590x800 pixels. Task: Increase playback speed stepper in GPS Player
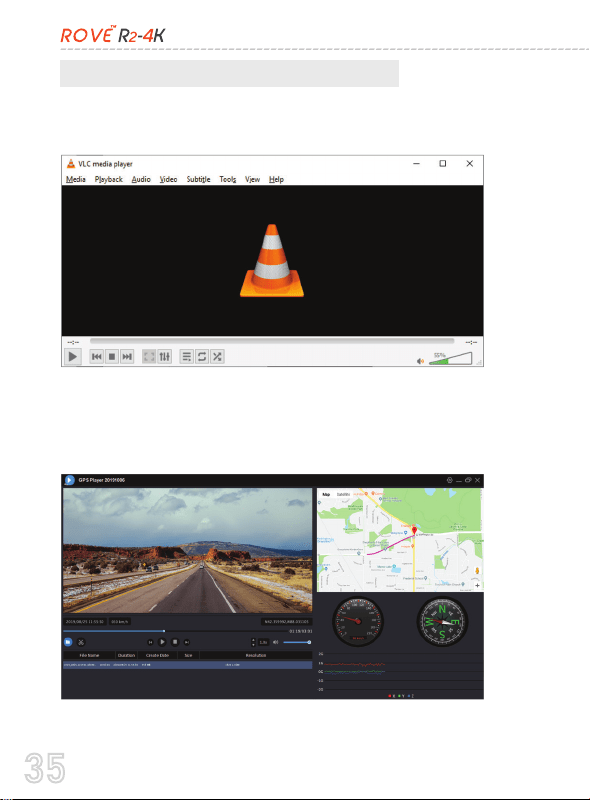click(253, 640)
